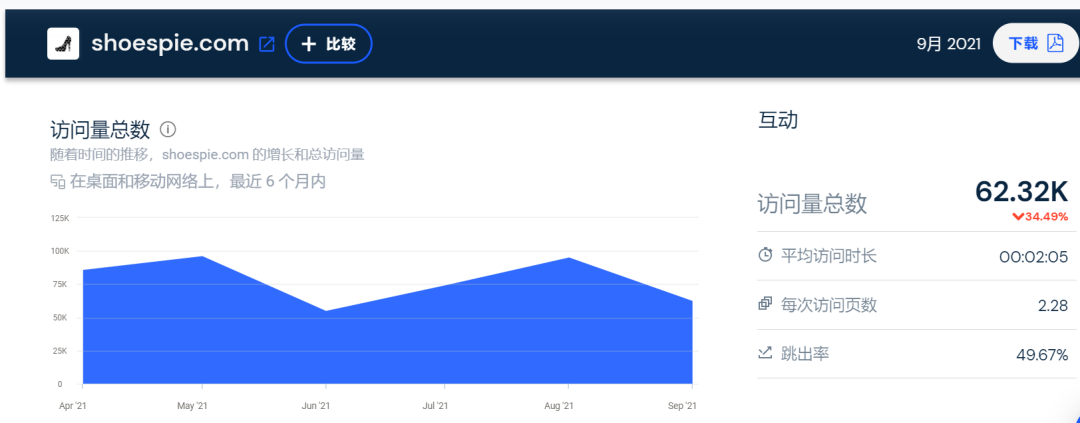Click the 100K y-axis label
1080x423 pixels.
[x=61, y=251]
